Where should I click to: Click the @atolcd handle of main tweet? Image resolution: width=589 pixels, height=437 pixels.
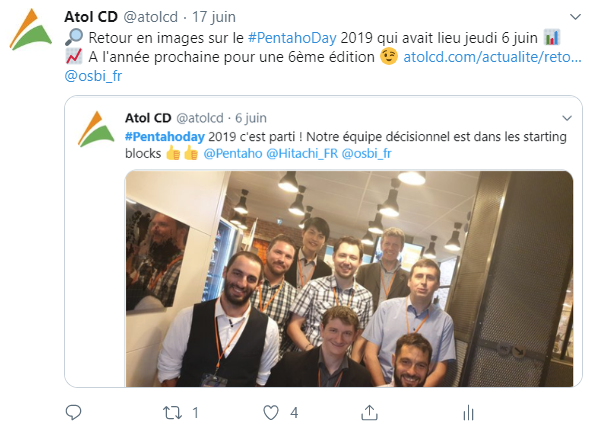point(151,17)
